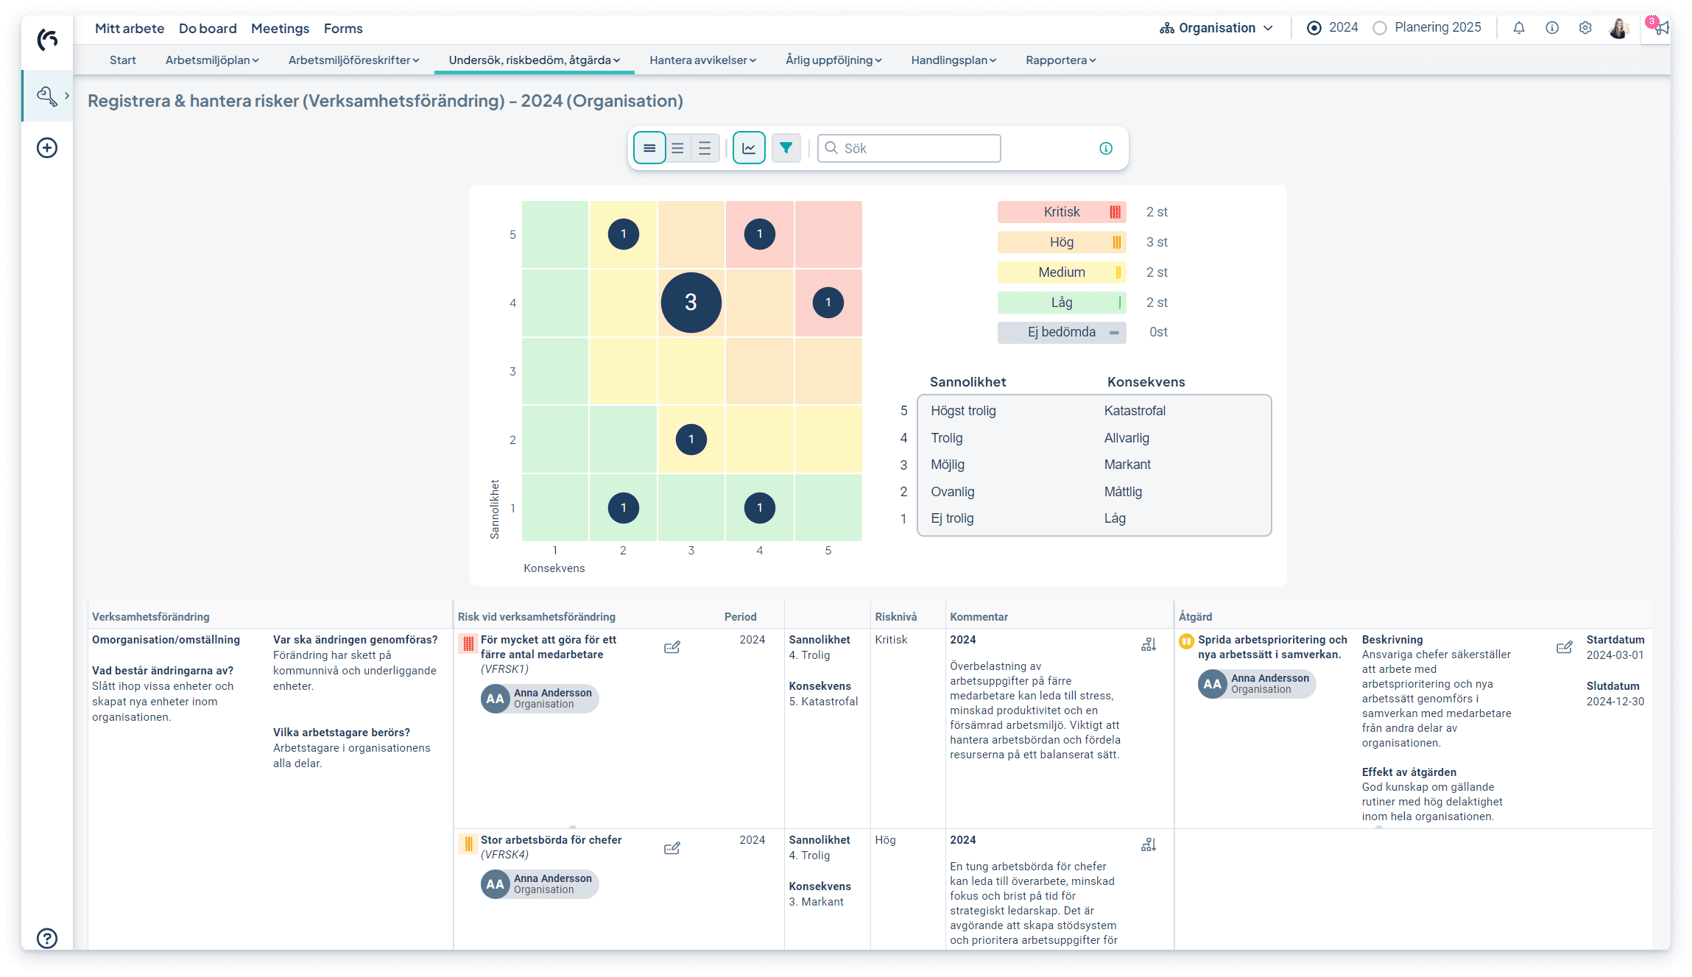This screenshot has width=1692, height=977.
Task: Expand the Rapportera menu
Action: coord(1060,60)
